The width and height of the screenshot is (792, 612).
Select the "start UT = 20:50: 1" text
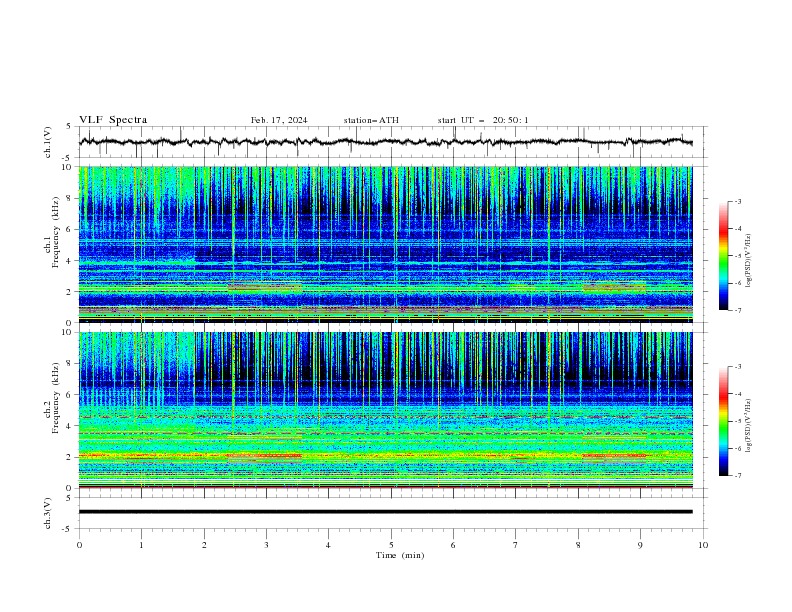(483, 120)
